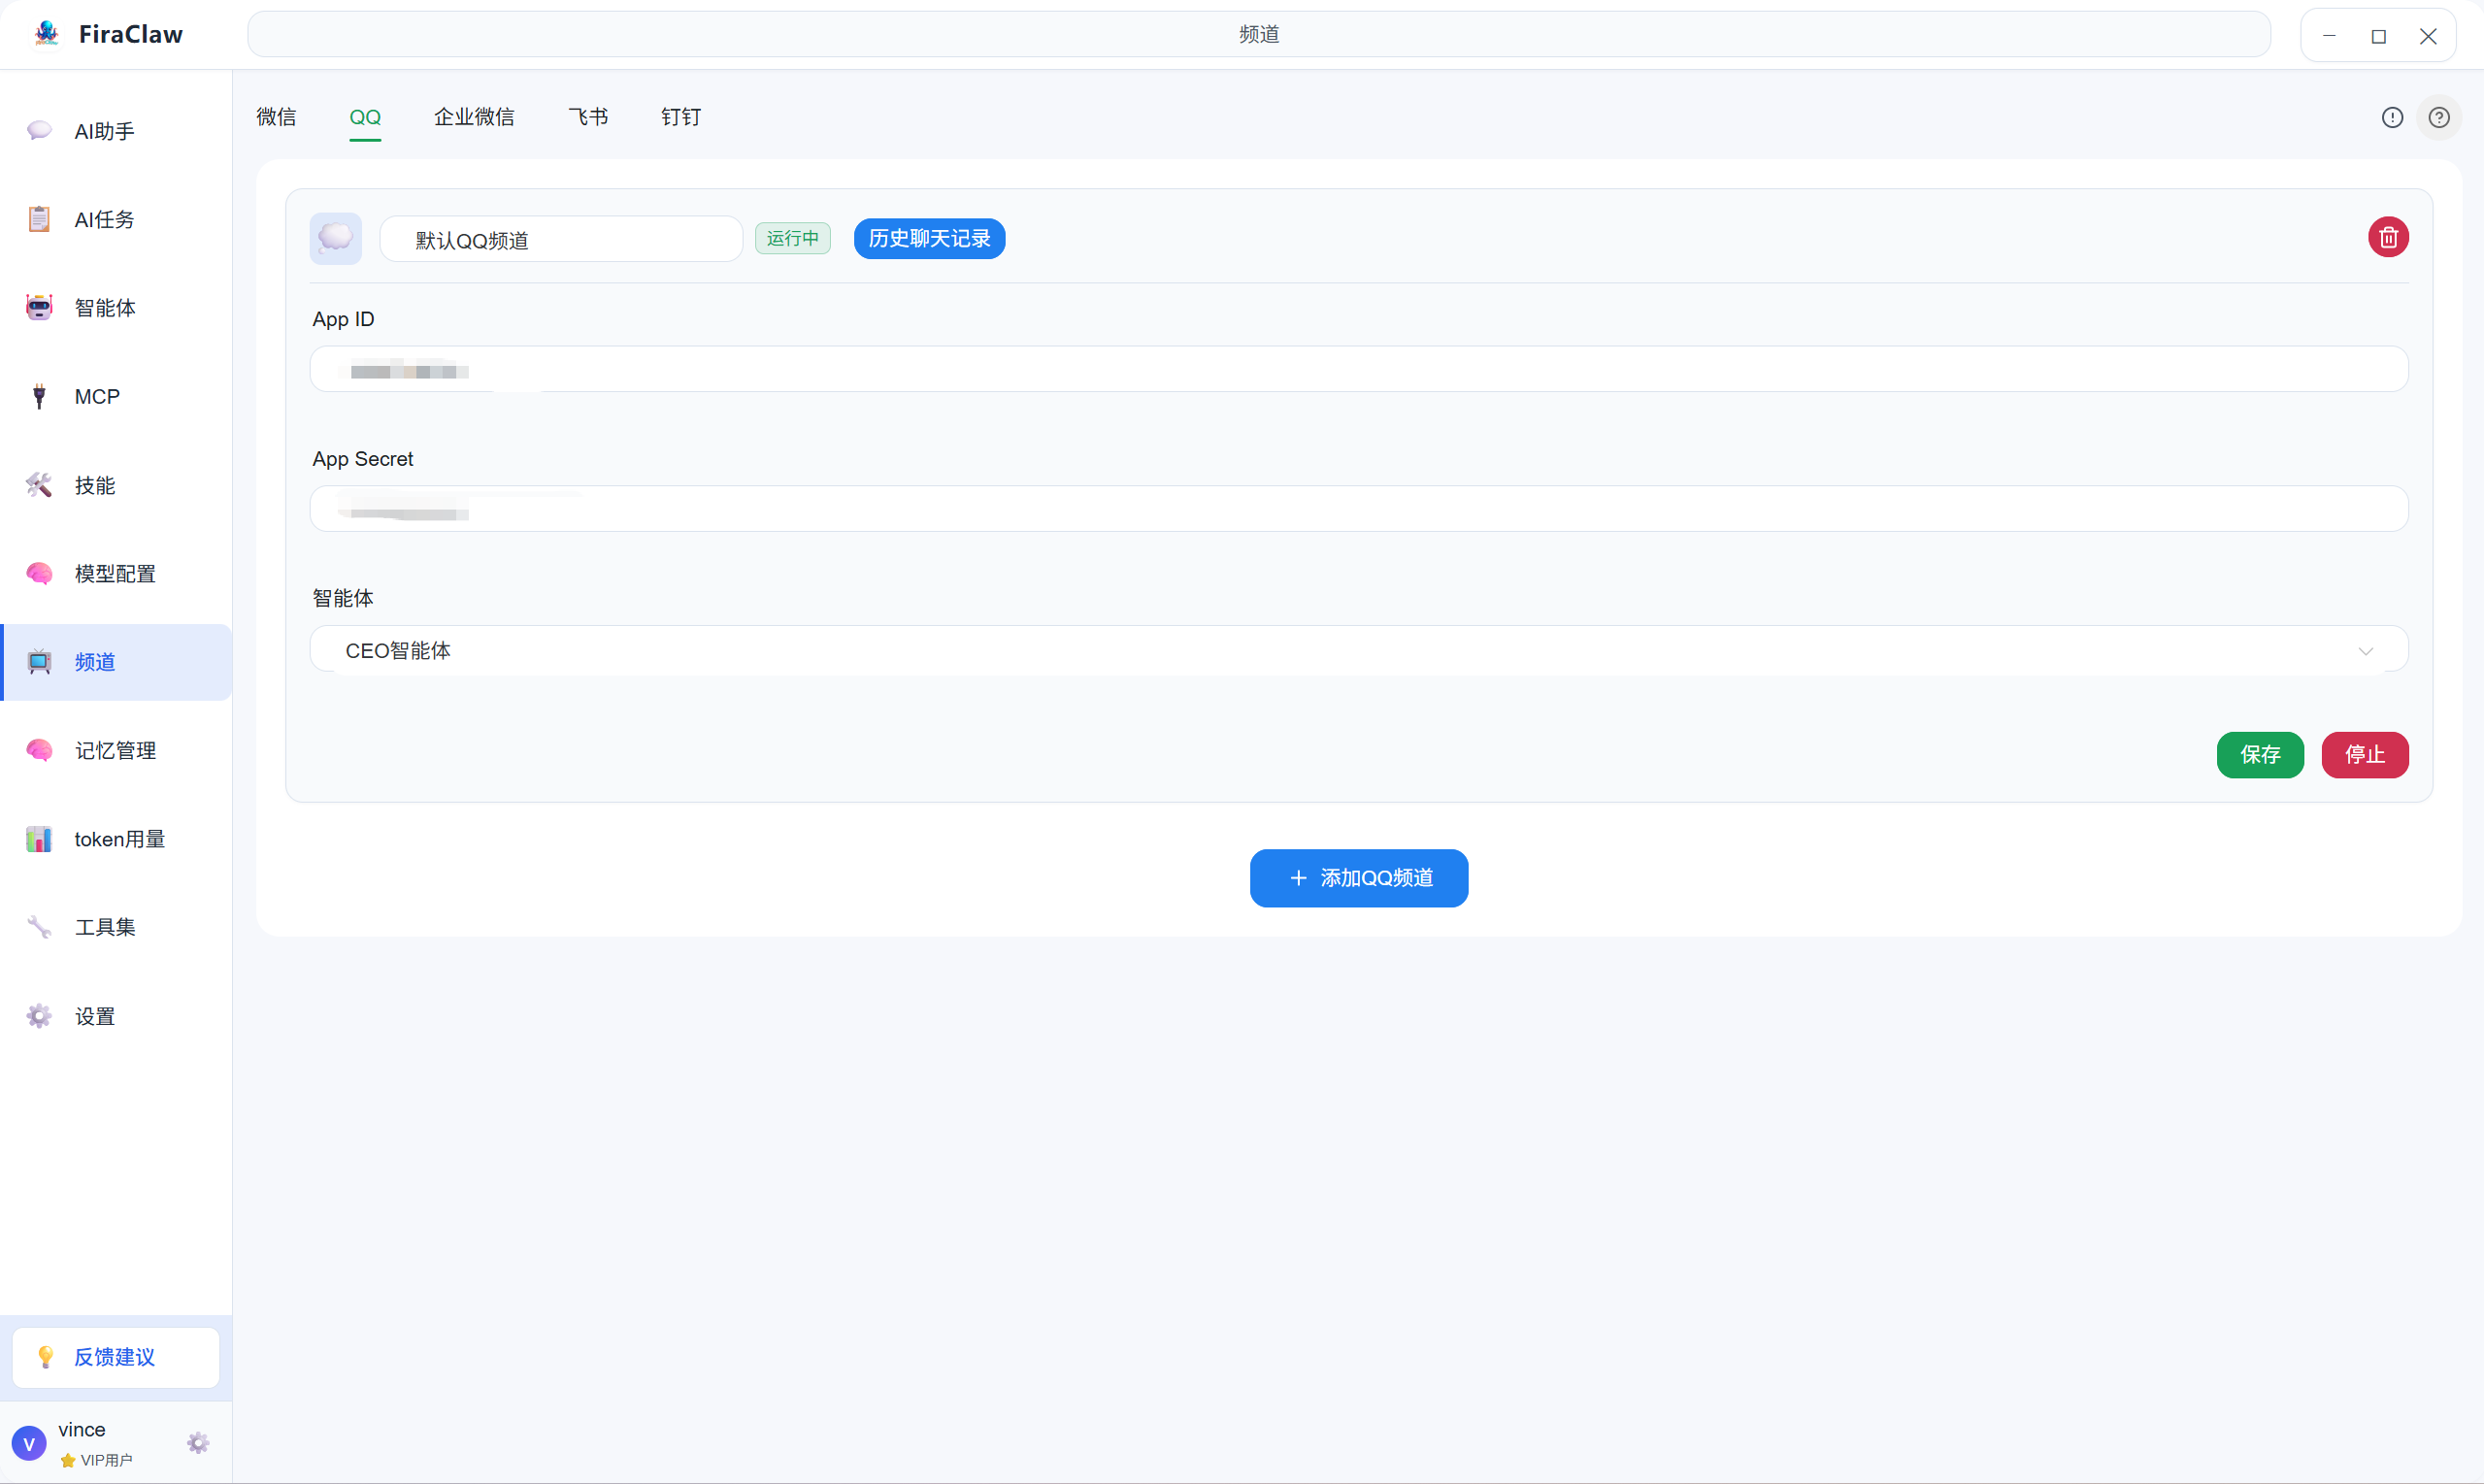Open 记忆管理 page from the sidebar
The image size is (2484, 1484).
(116, 750)
